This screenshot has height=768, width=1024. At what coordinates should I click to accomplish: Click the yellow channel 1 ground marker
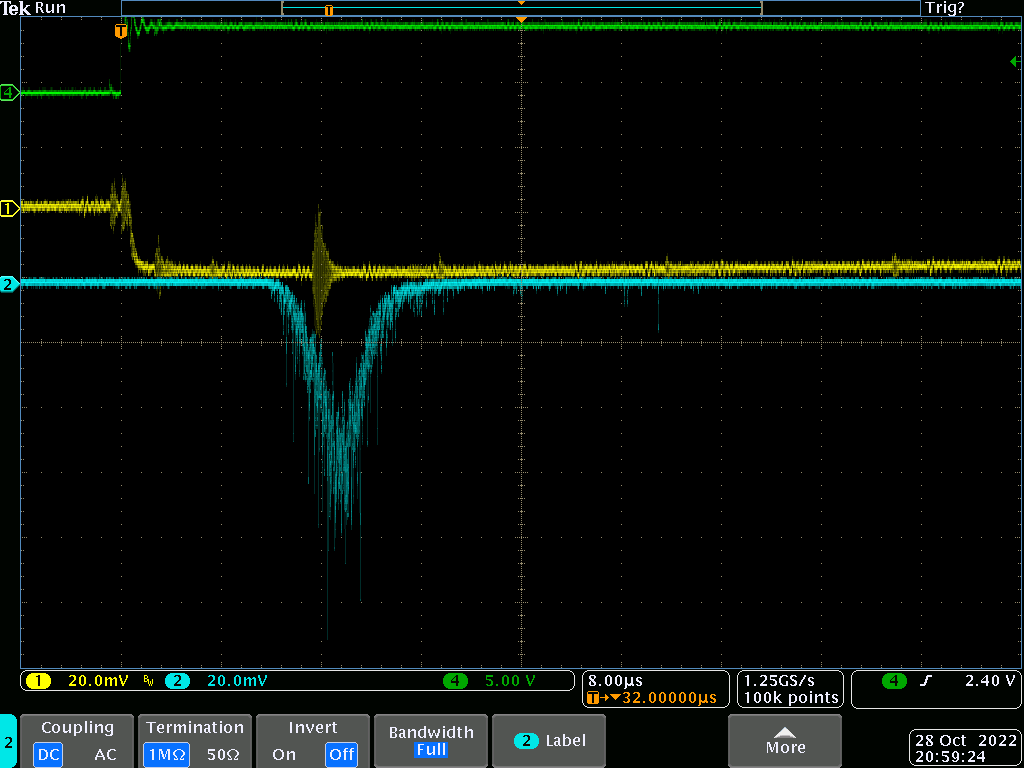click(x=9, y=208)
